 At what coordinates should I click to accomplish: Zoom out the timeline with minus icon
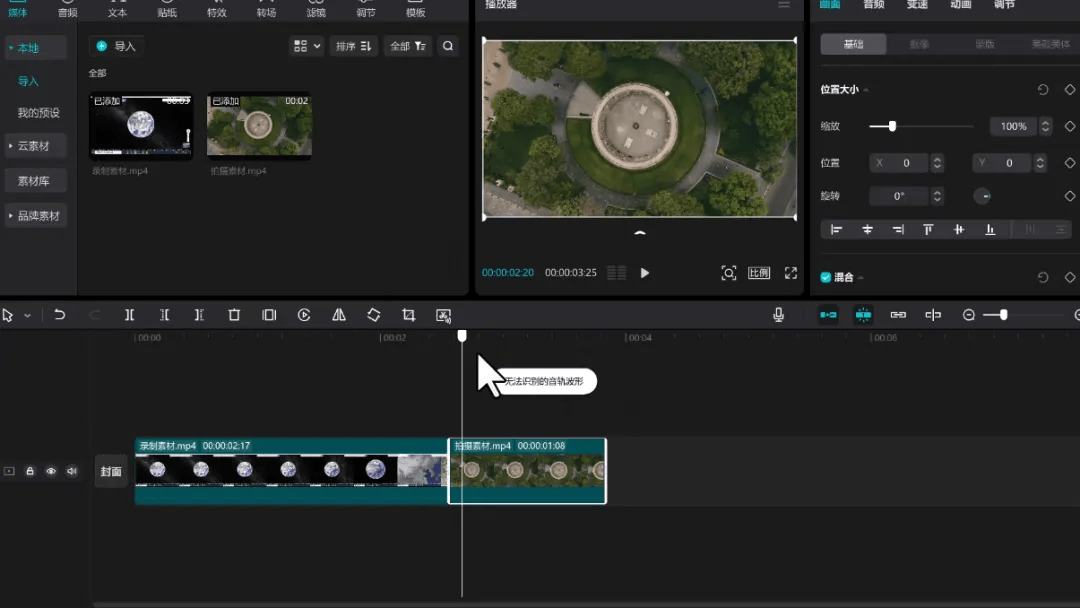pyautogui.click(x=968, y=315)
